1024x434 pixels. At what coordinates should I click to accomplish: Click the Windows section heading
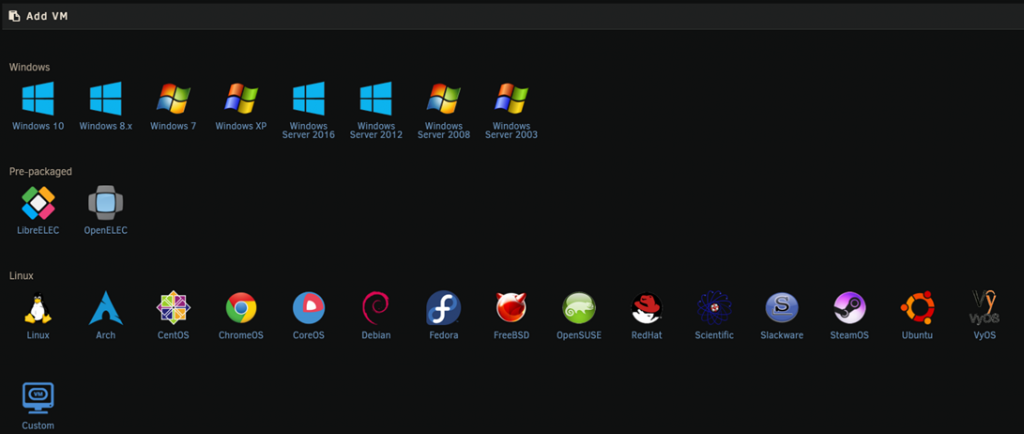click(29, 67)
